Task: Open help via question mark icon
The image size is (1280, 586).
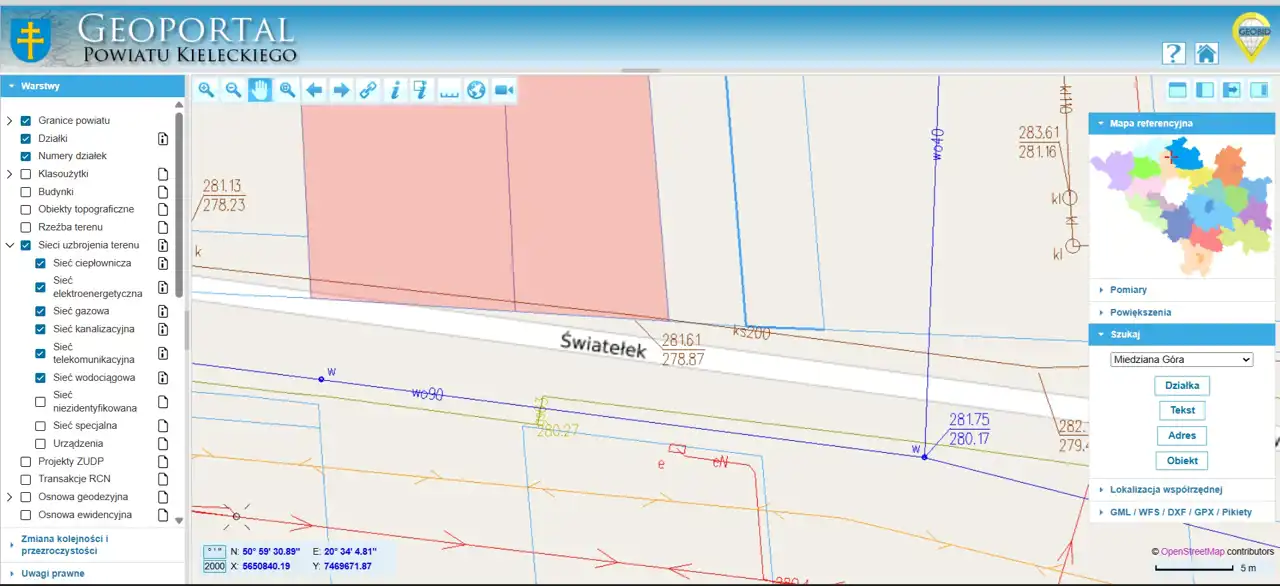Action: [x=1173, y=53]
